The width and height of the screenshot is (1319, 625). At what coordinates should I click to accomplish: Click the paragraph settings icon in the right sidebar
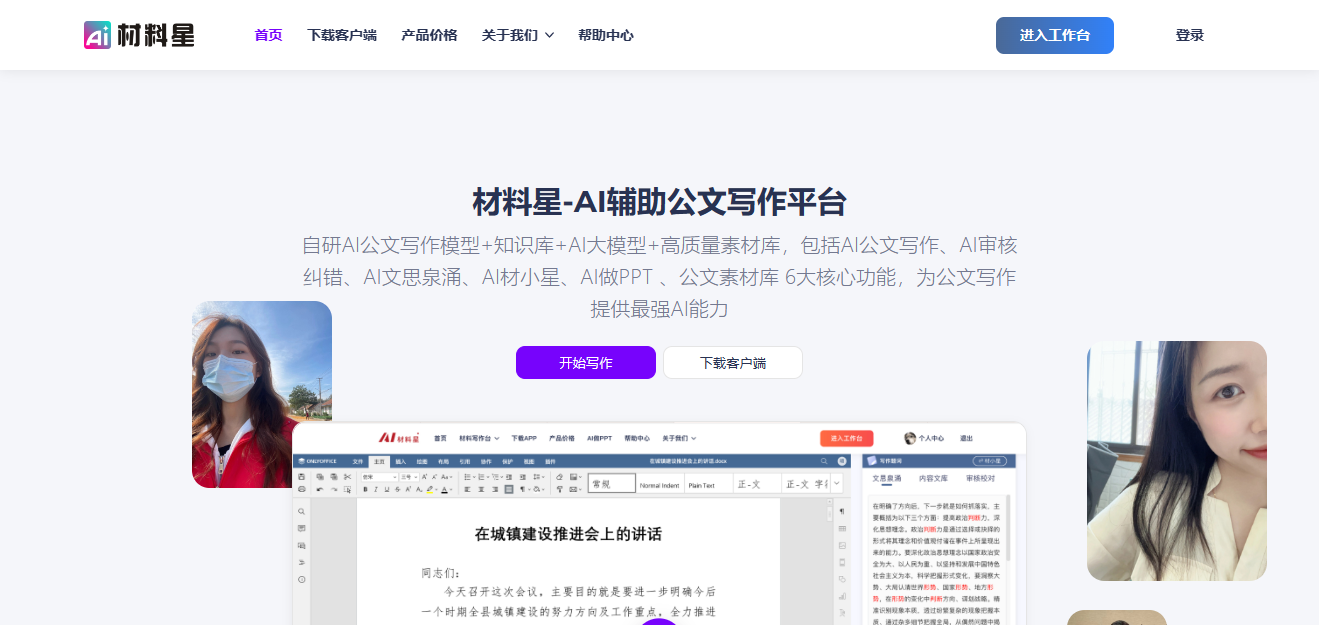tap(842, 511)
